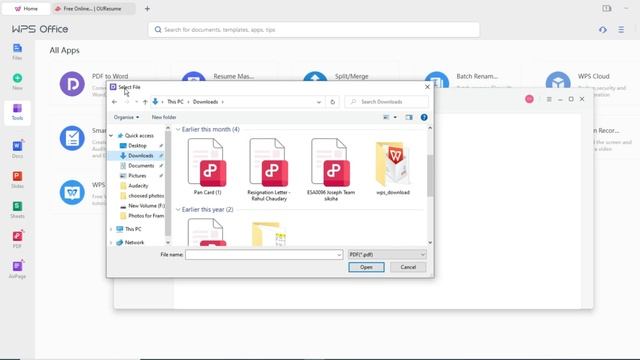Image resolution: width=640 pixels, height=360 pixels.
Task: Select Resignation Letter - Rahul Chaudary file
Action: coord(269,170)
